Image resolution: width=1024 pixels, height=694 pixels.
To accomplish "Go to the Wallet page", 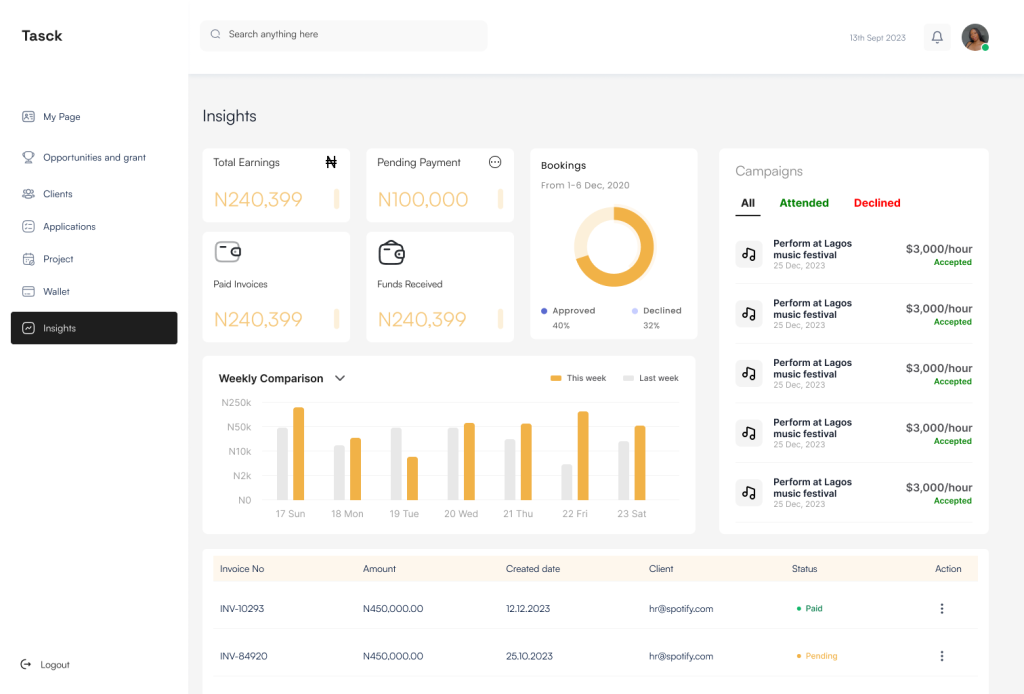I will coord(56,292).
